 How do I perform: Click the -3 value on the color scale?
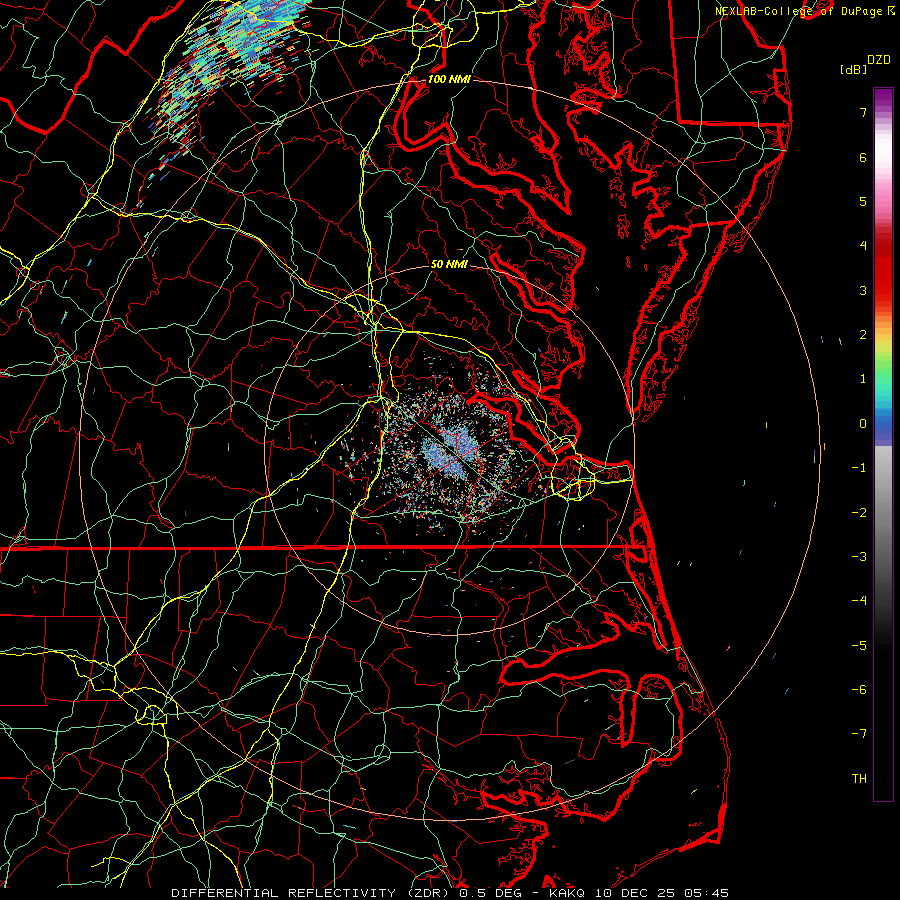coord(859,557)
